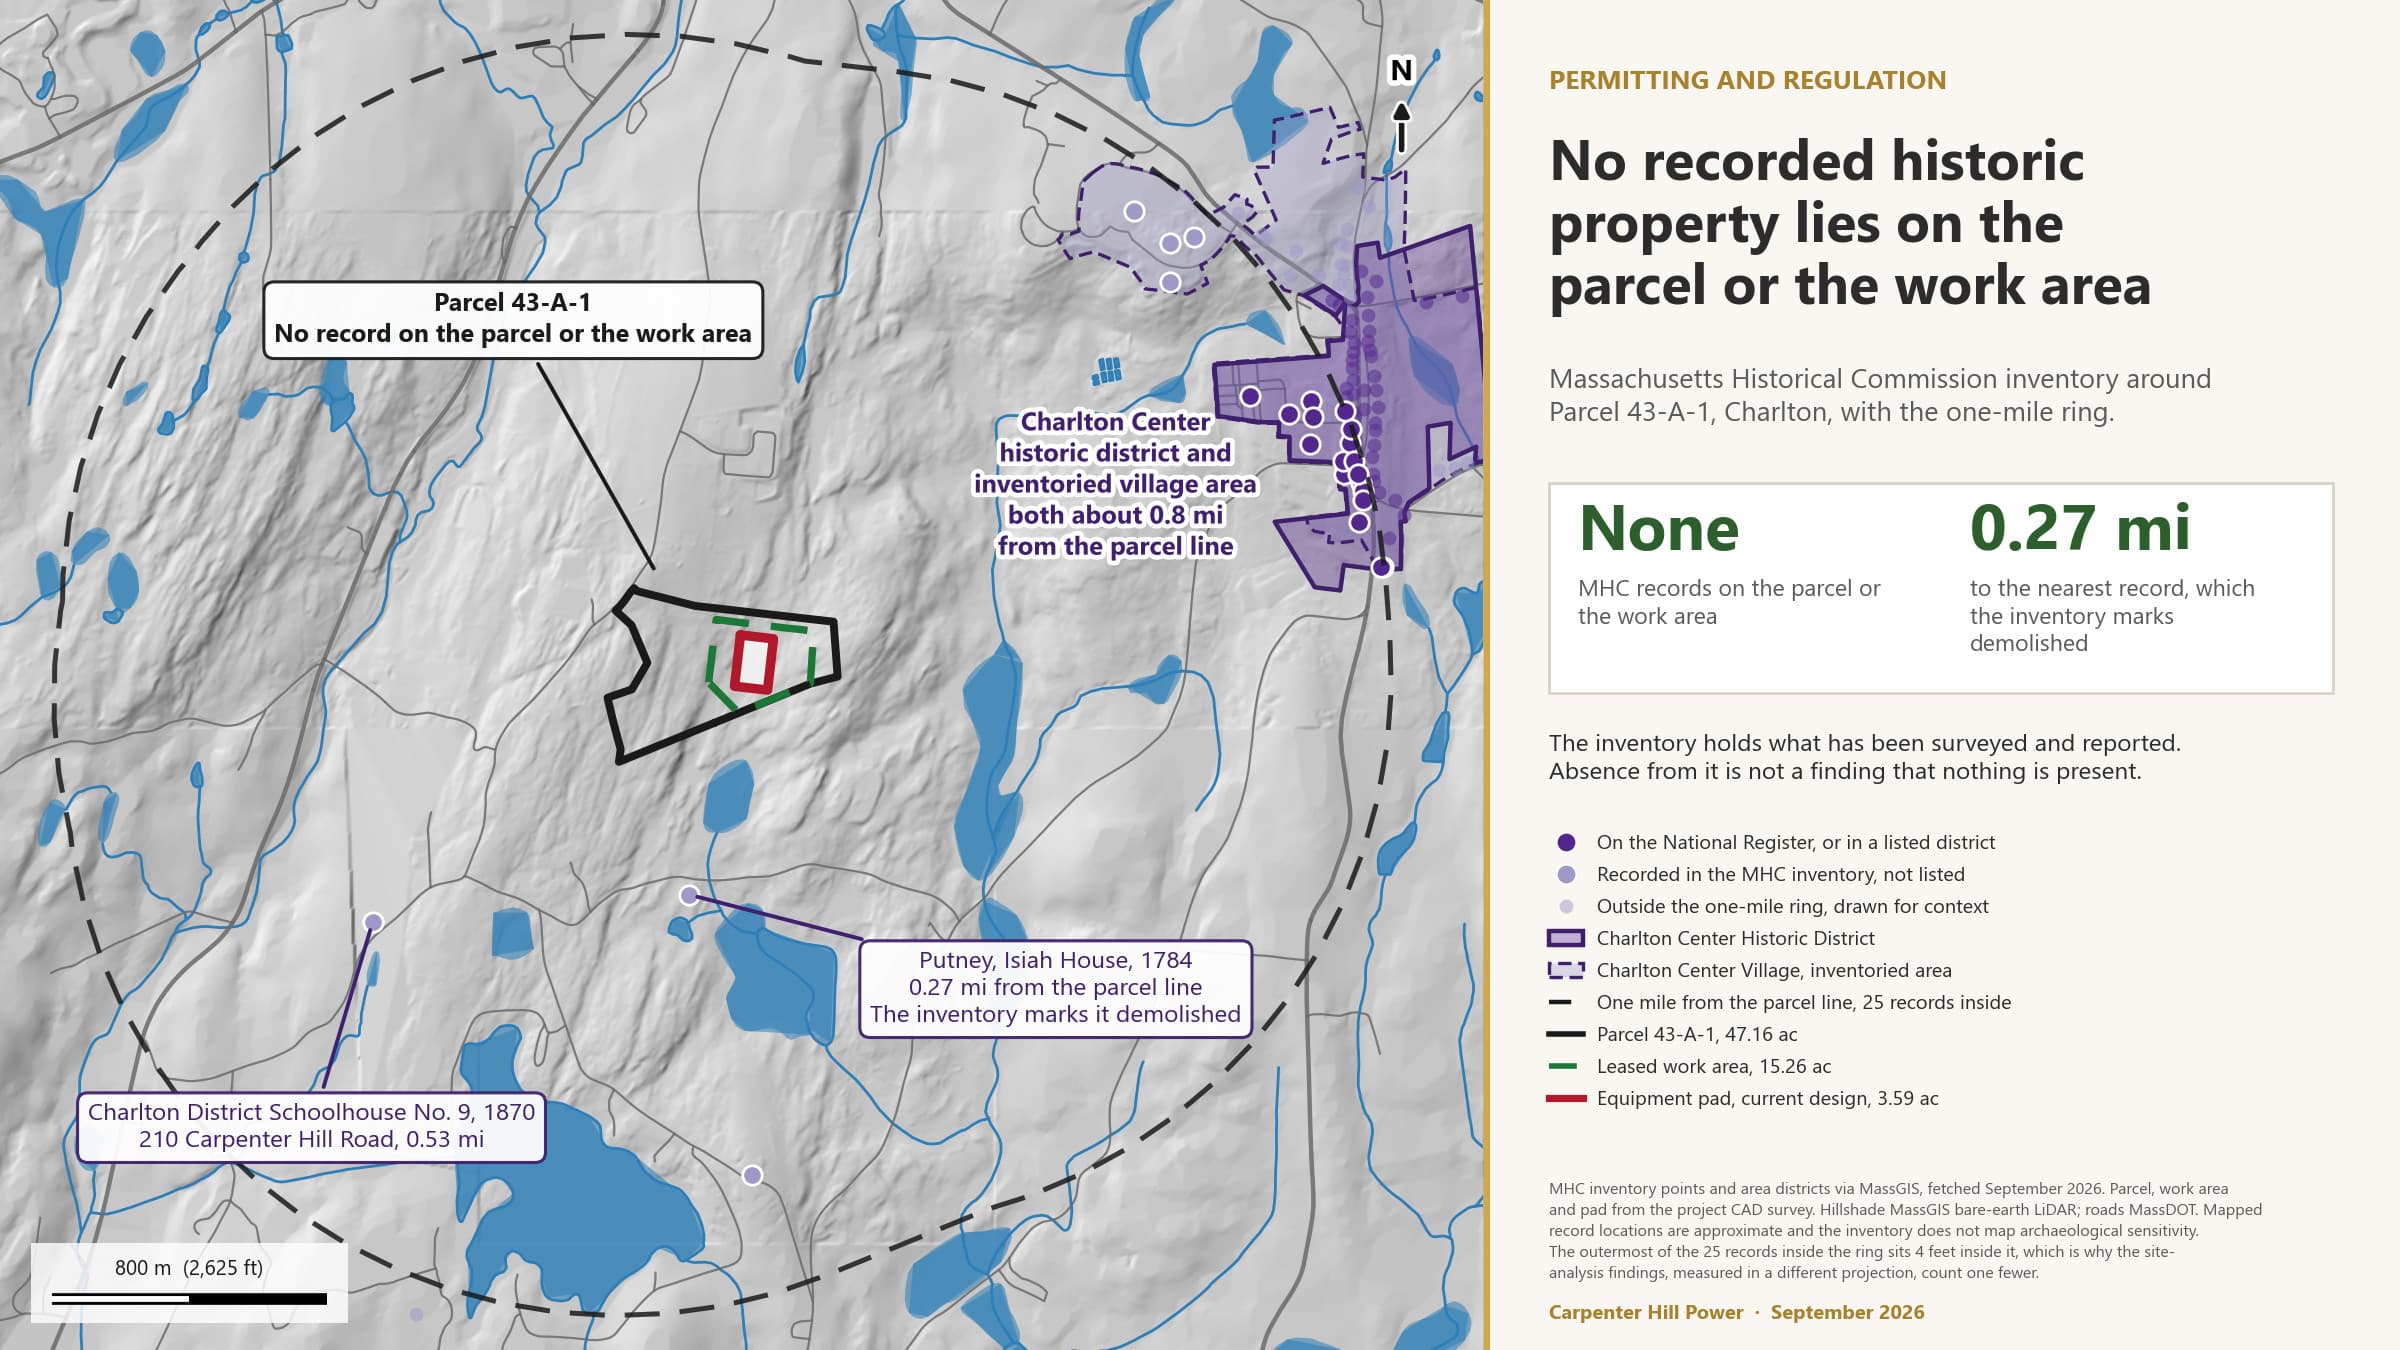Click the unlabeled map point near the southern ponds
The height and width of the screenshot is (1350, 2400).
click(753, 1176)
